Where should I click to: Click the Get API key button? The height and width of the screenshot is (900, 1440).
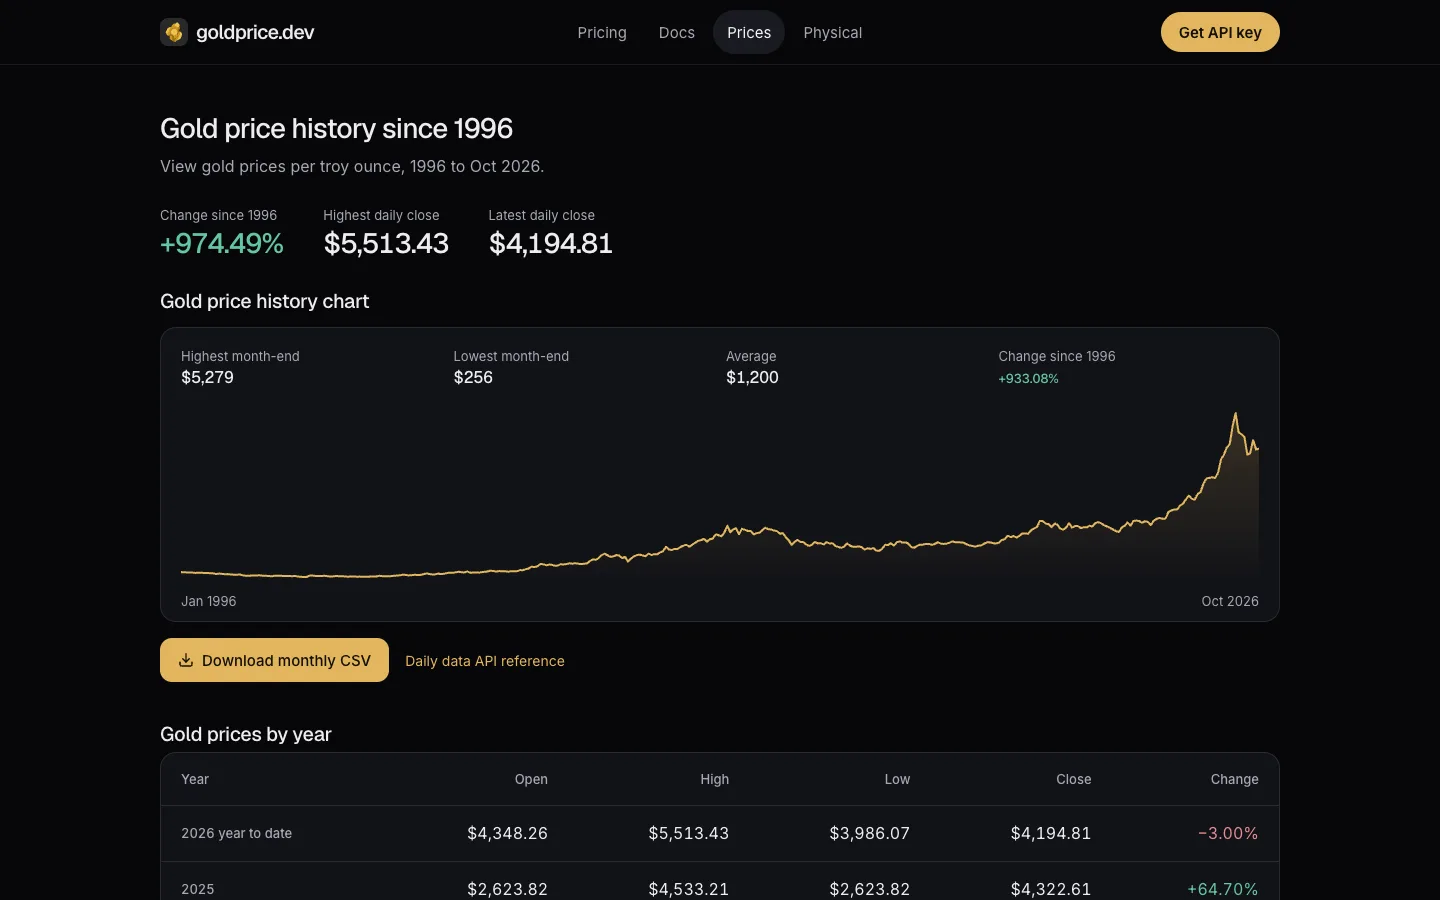point(1220,32)
